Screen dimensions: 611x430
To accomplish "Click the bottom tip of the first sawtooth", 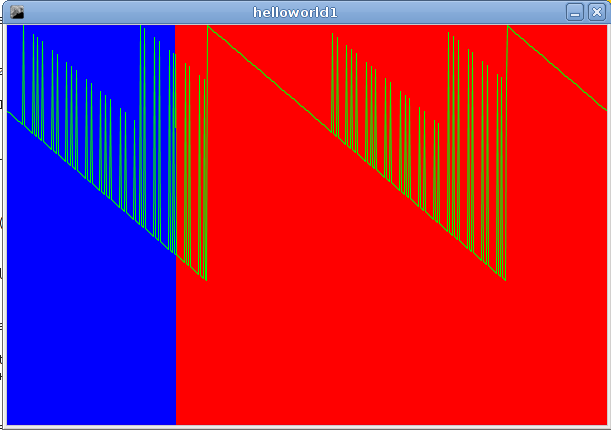I will (206, 280).
